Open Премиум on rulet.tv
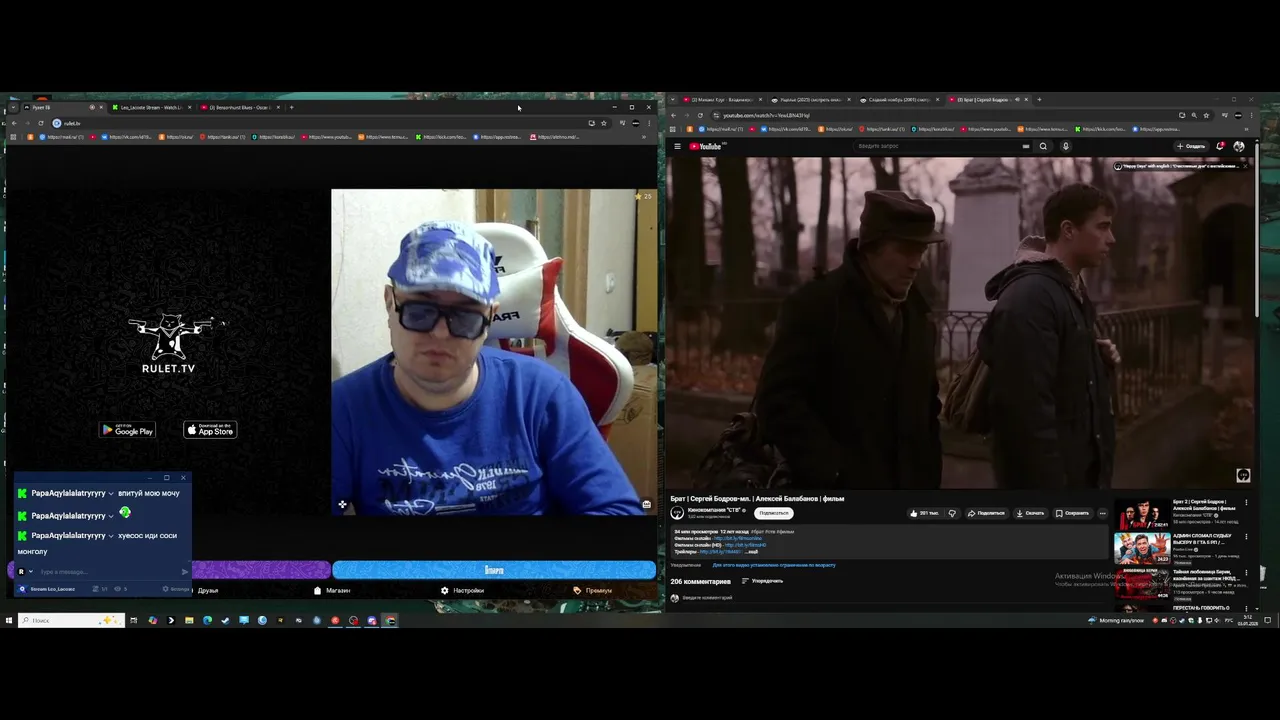Viewport: 1280px width, 720px height. click(593, 591)
